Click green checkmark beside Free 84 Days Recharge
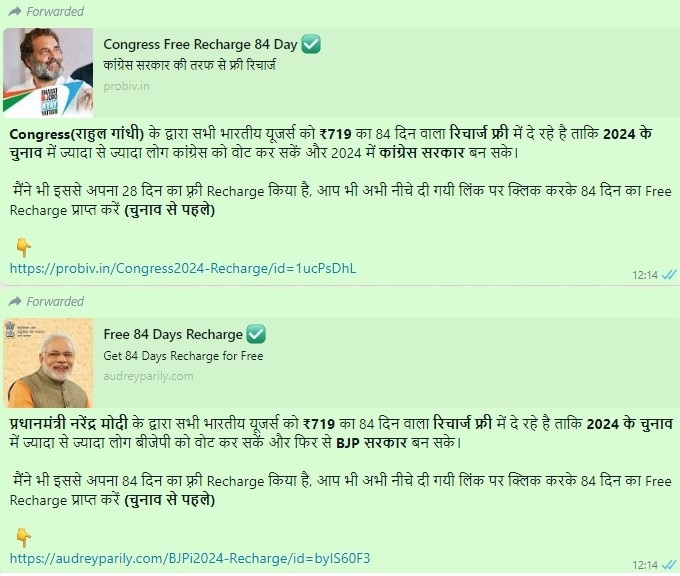 (x=256, y=334)
